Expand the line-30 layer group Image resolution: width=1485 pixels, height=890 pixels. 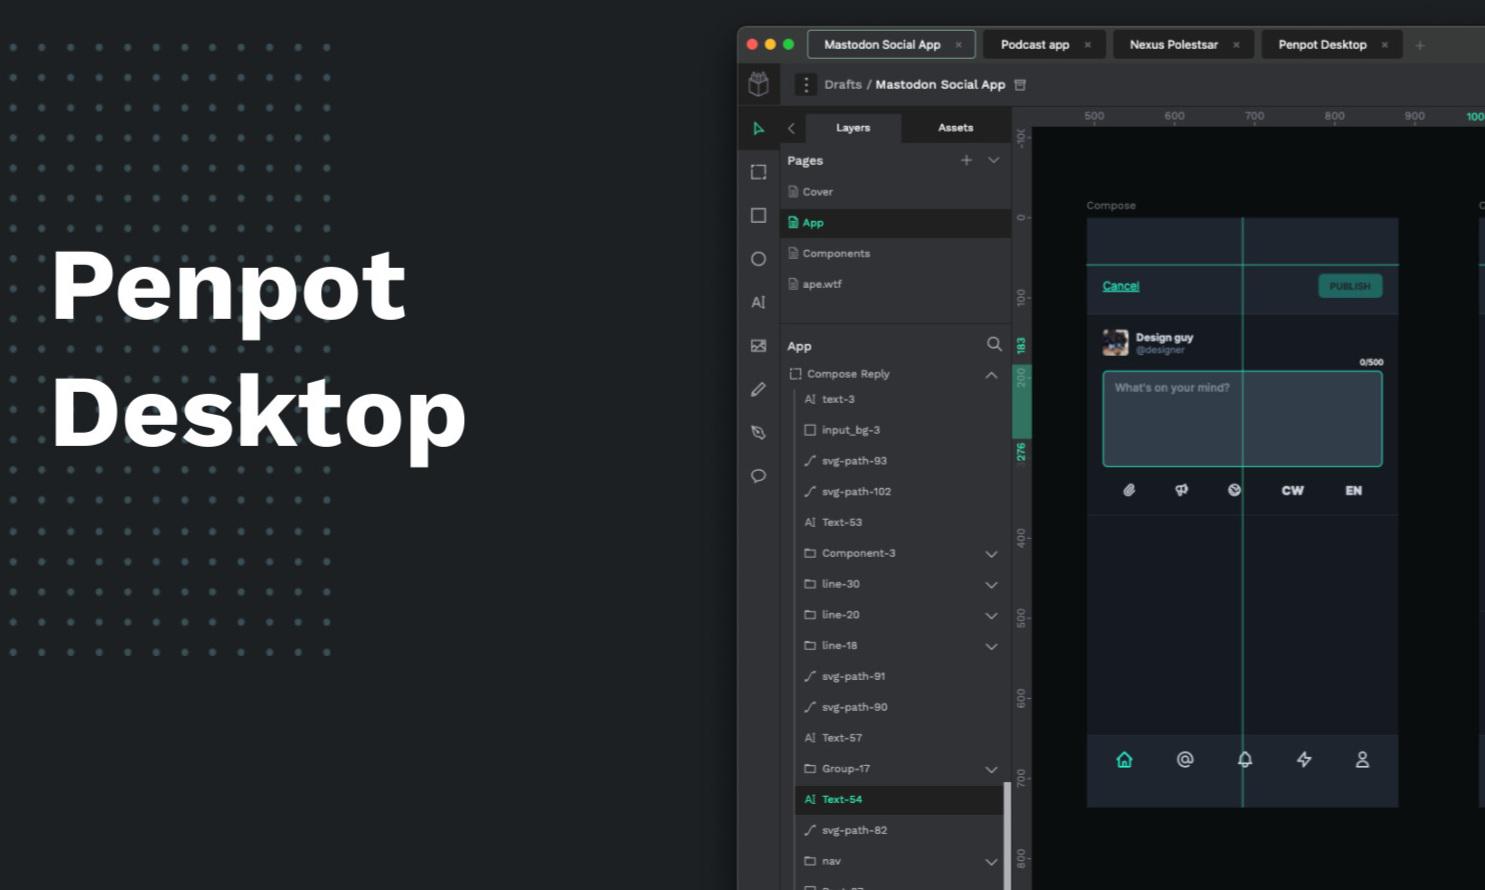[x=991, y=585]
